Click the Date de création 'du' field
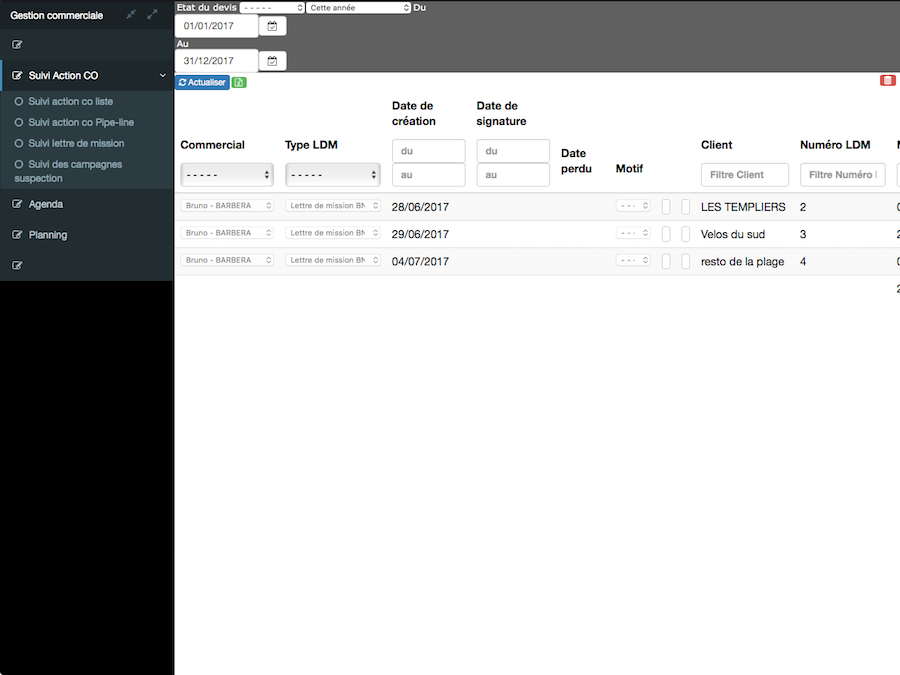The width and height of the screenshot is (900, 675). click(429, 151)
